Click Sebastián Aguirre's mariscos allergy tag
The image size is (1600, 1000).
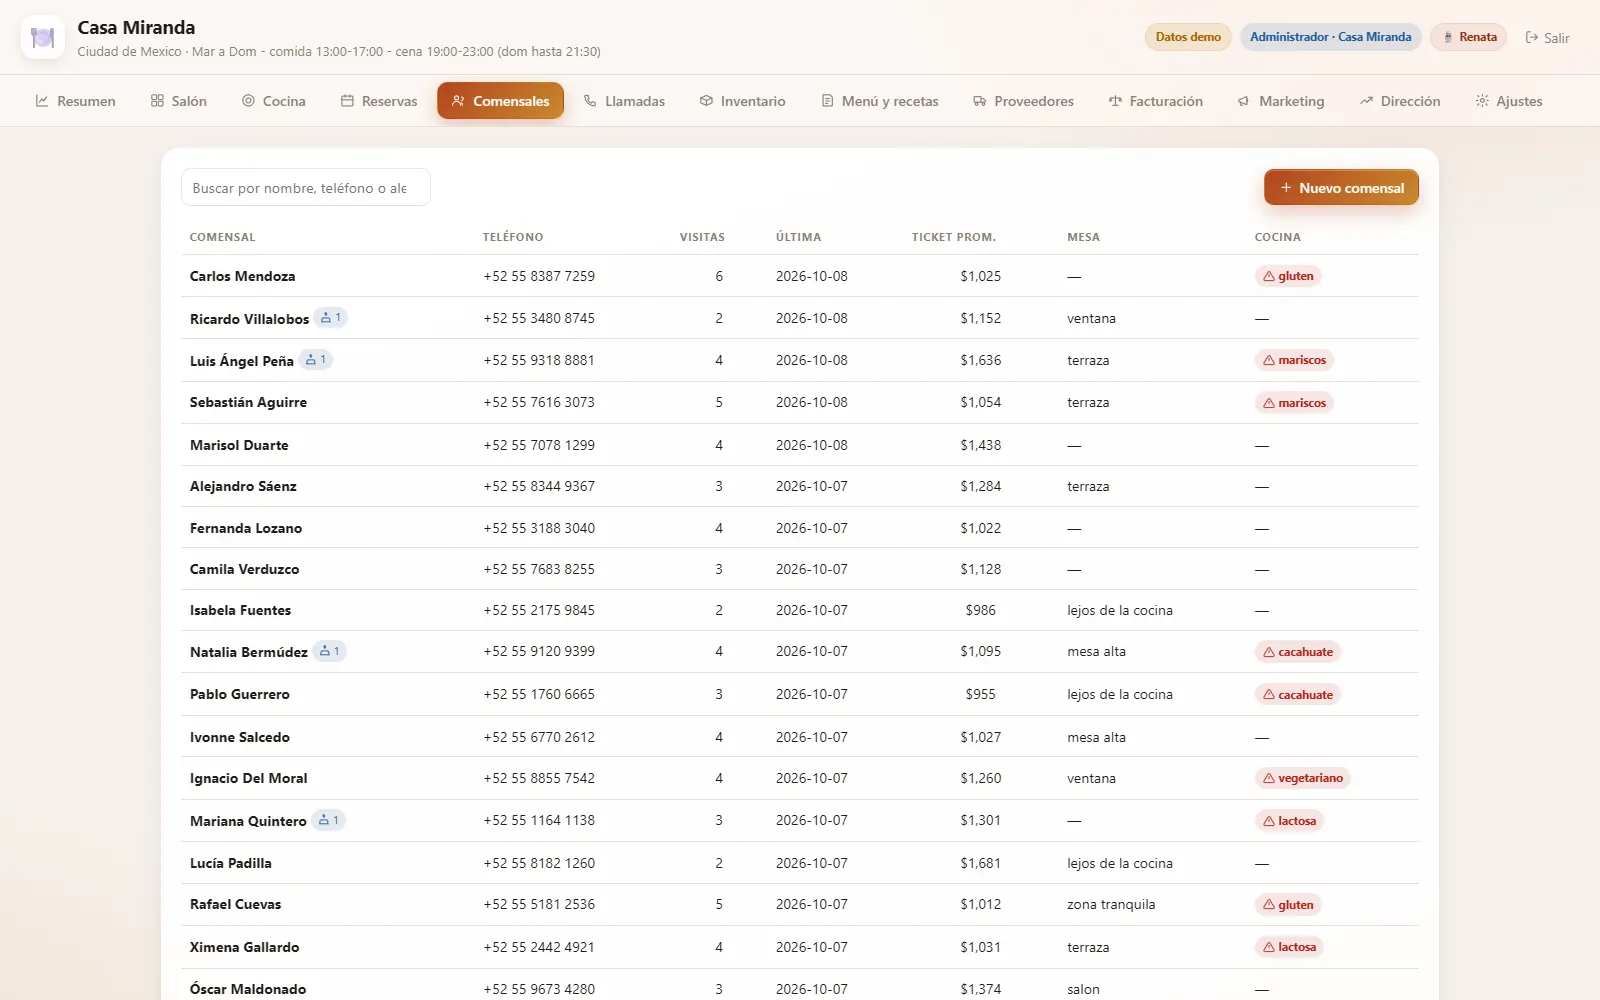[x=1294, y=403]
